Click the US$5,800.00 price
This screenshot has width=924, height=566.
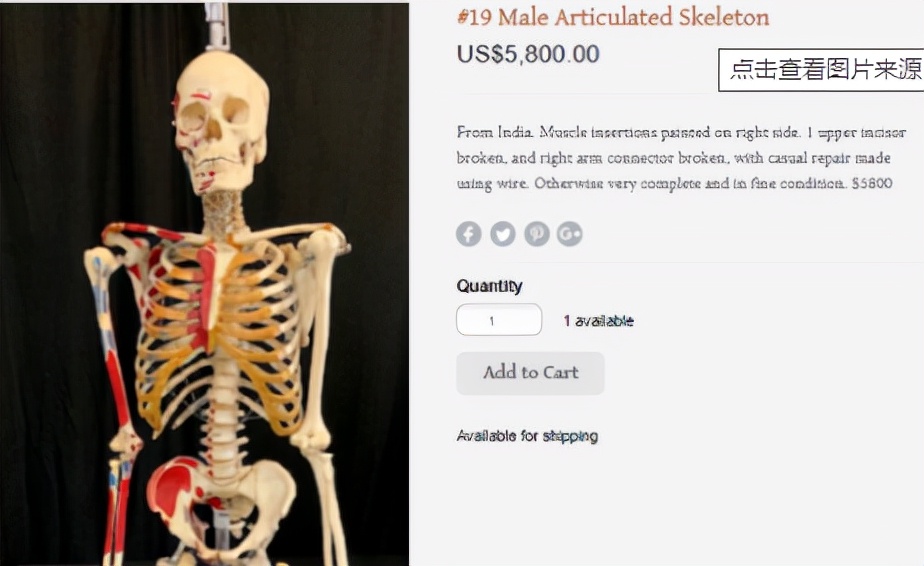(528, 54)
